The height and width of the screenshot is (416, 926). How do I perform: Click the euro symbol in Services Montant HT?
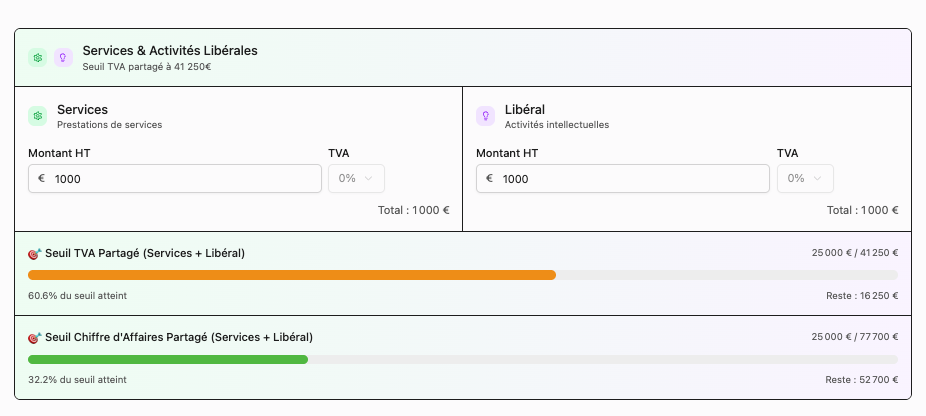tap(41, 179)
